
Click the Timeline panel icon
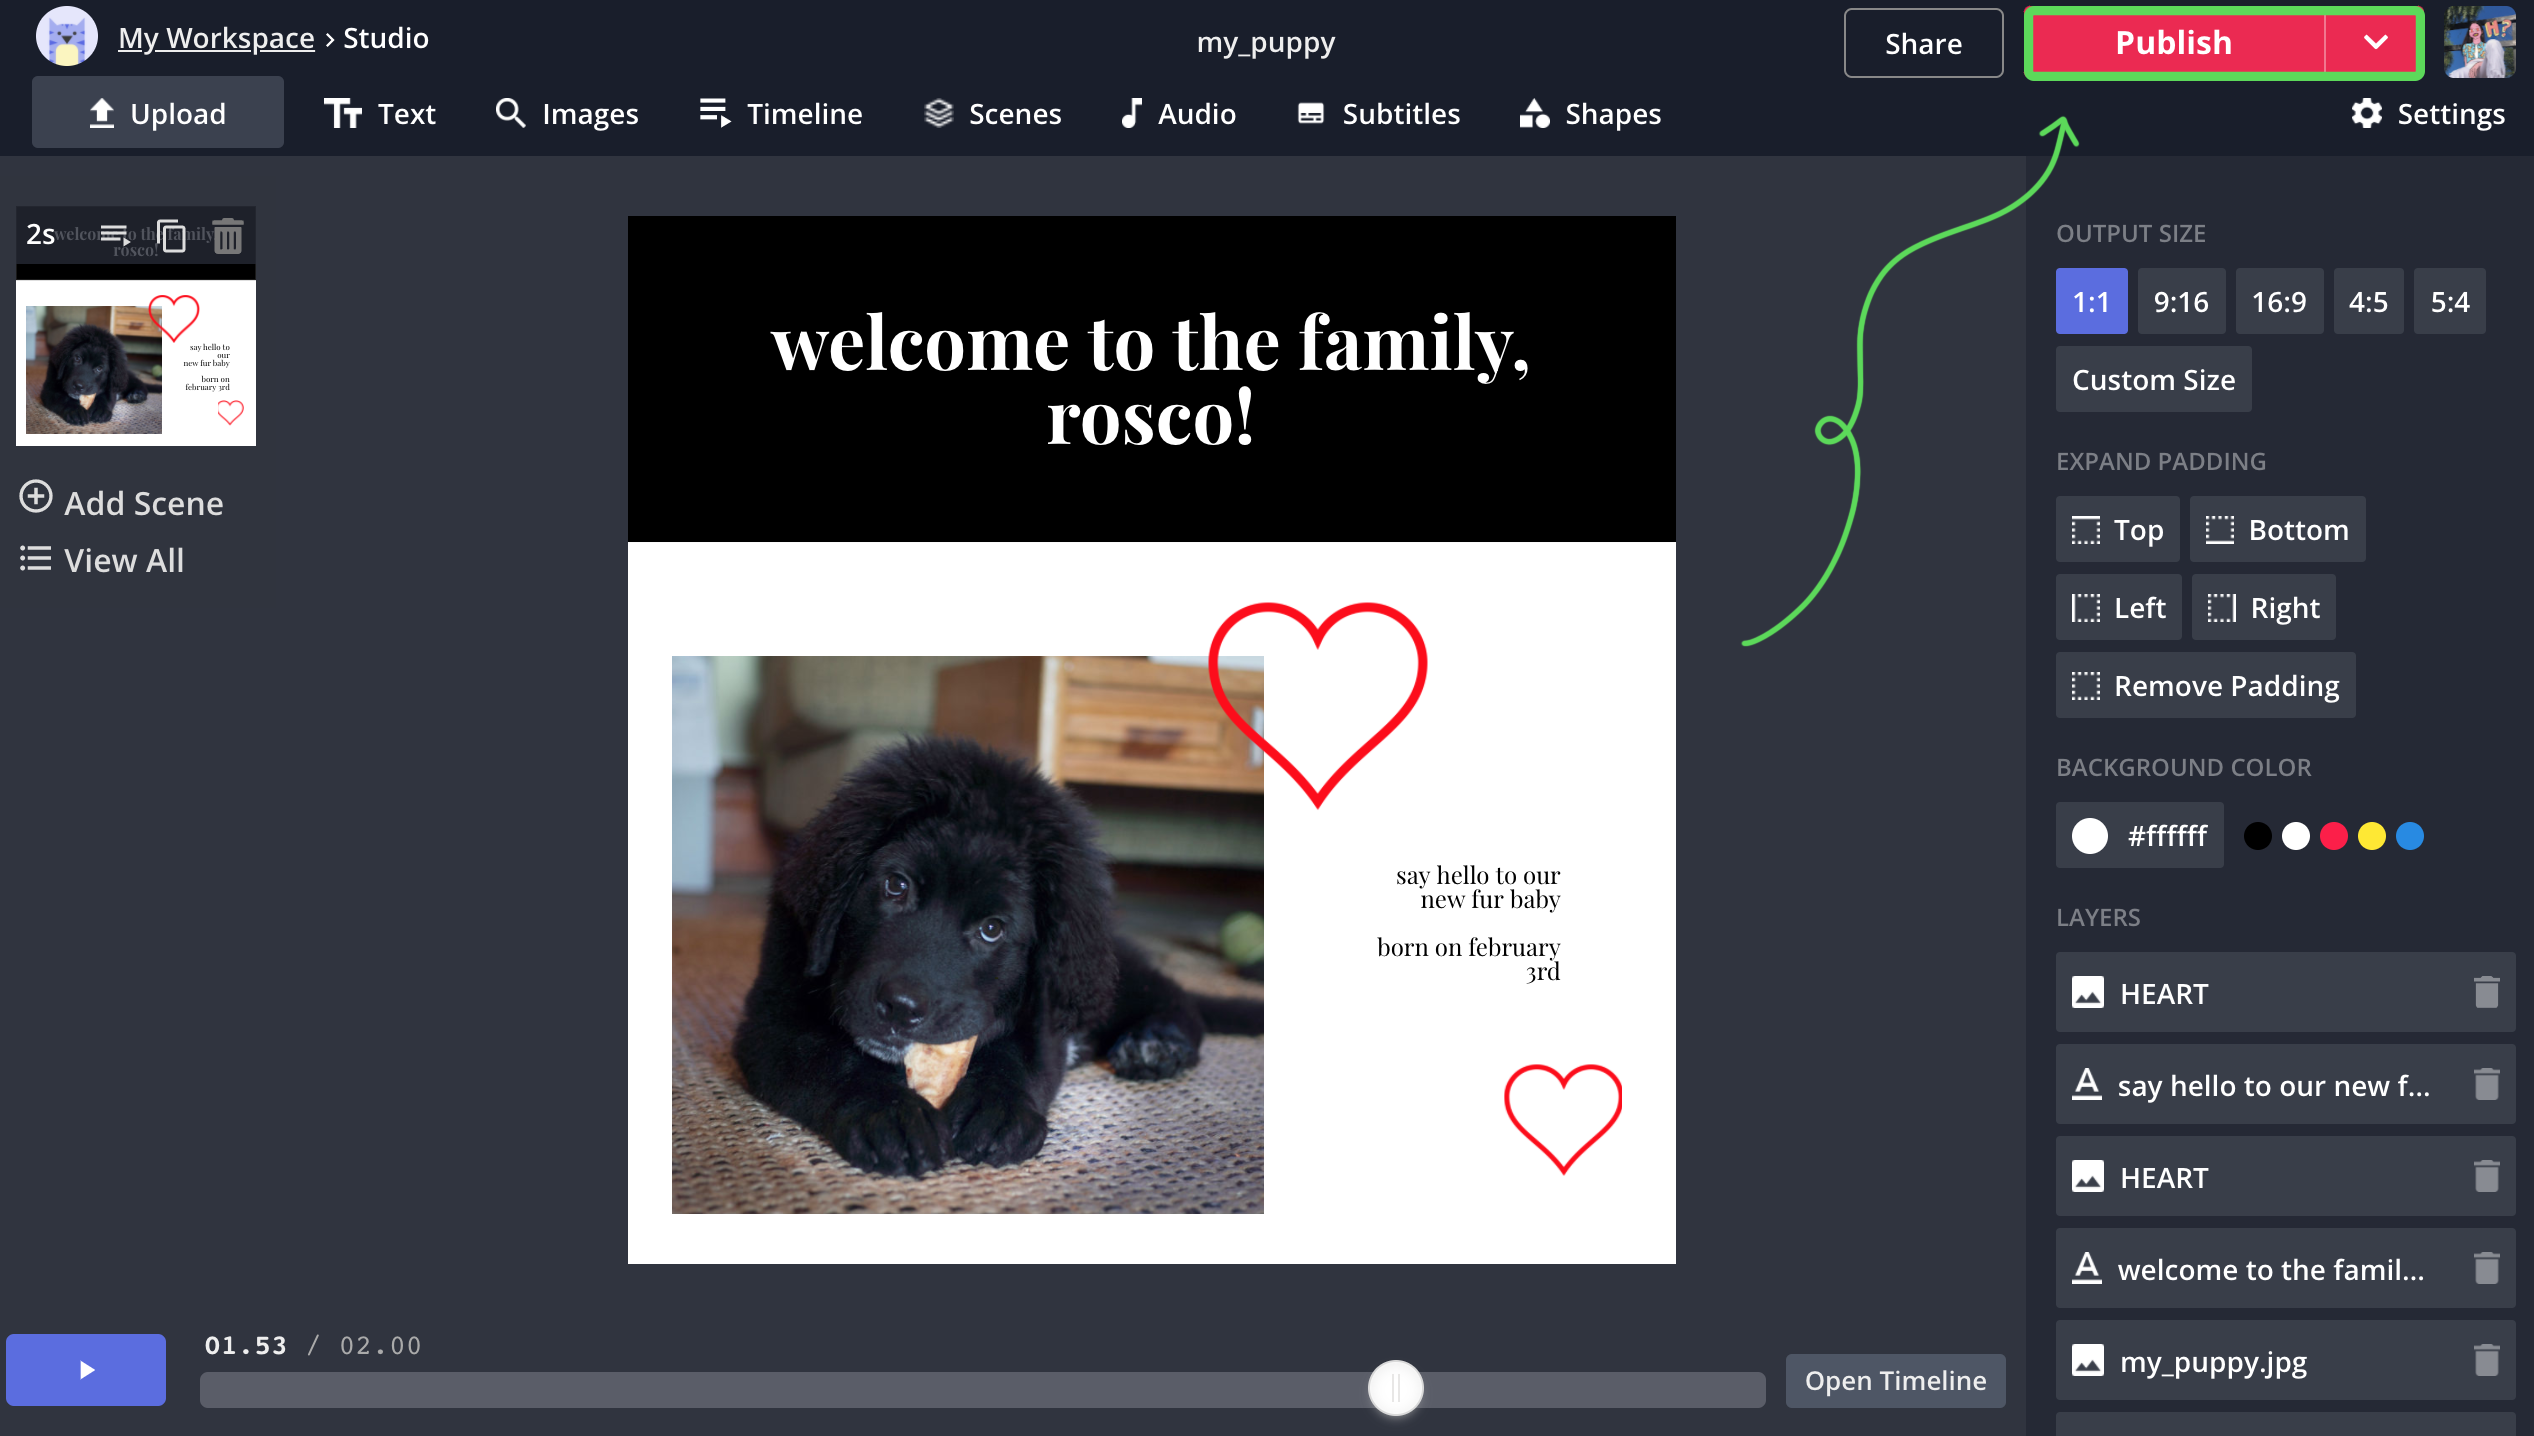(781, 113)
